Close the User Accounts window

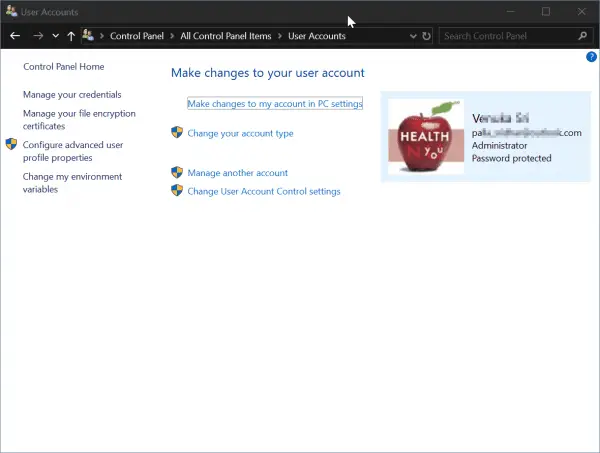[582, 11]
